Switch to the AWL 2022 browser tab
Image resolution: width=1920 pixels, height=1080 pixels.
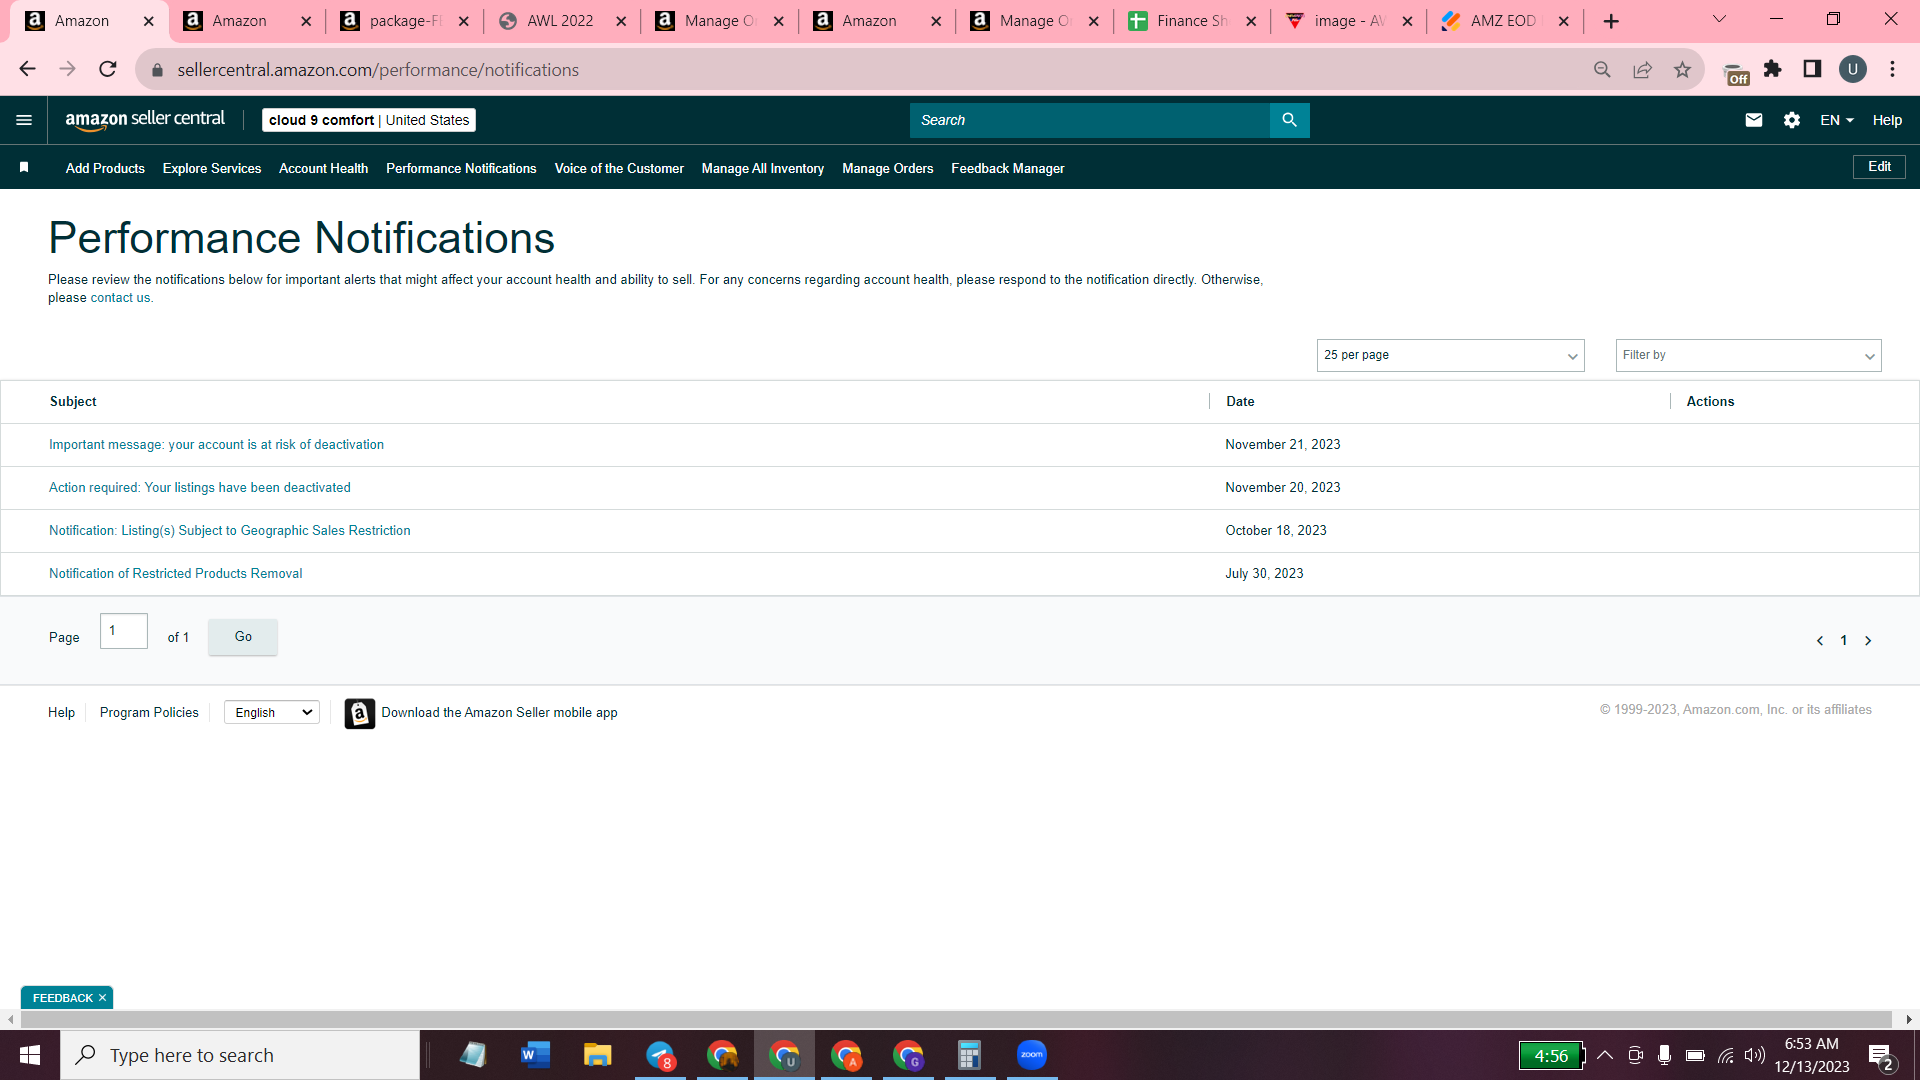point(561,21)
